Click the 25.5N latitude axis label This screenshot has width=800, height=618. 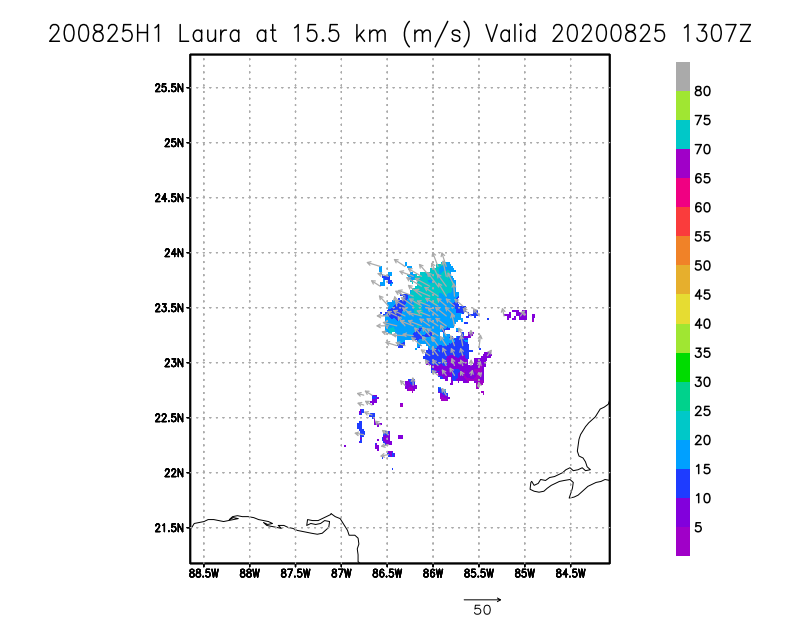point(169,88)
